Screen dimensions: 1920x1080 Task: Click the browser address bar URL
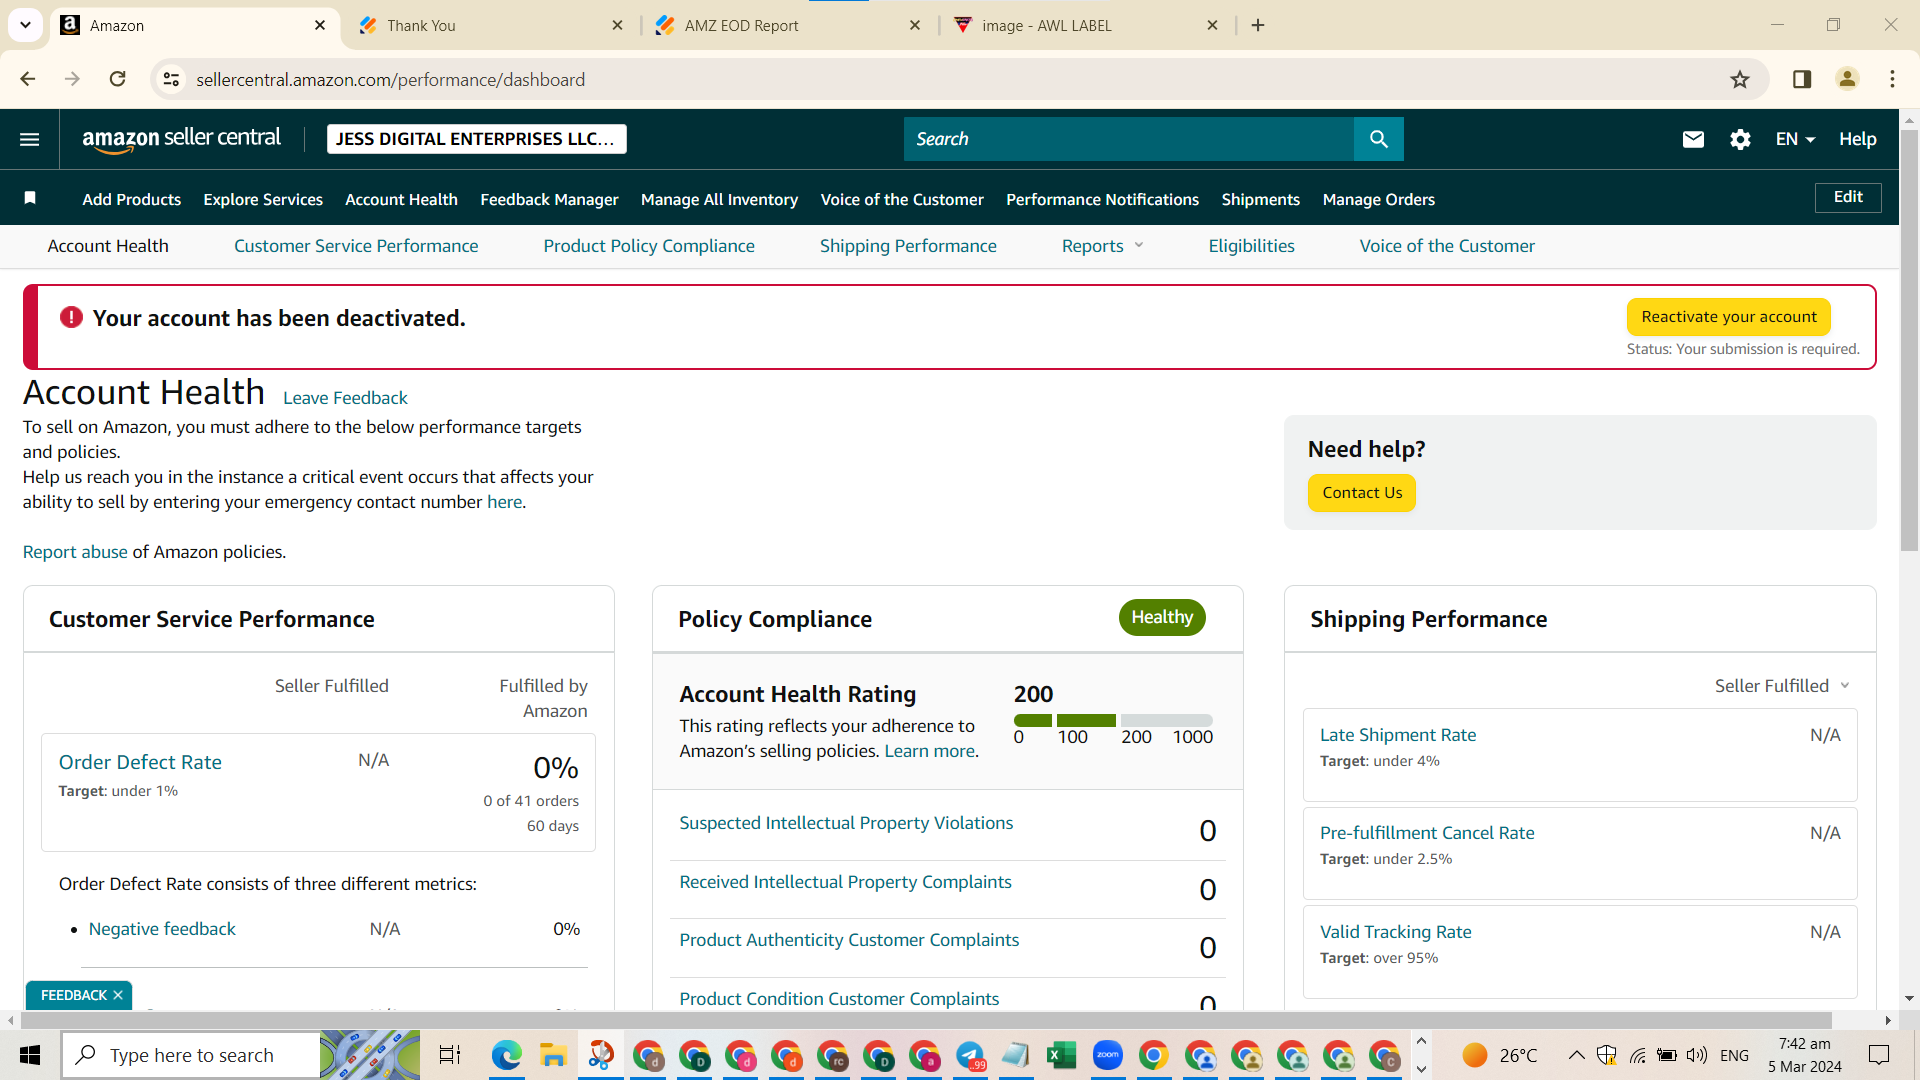[390, 79]
